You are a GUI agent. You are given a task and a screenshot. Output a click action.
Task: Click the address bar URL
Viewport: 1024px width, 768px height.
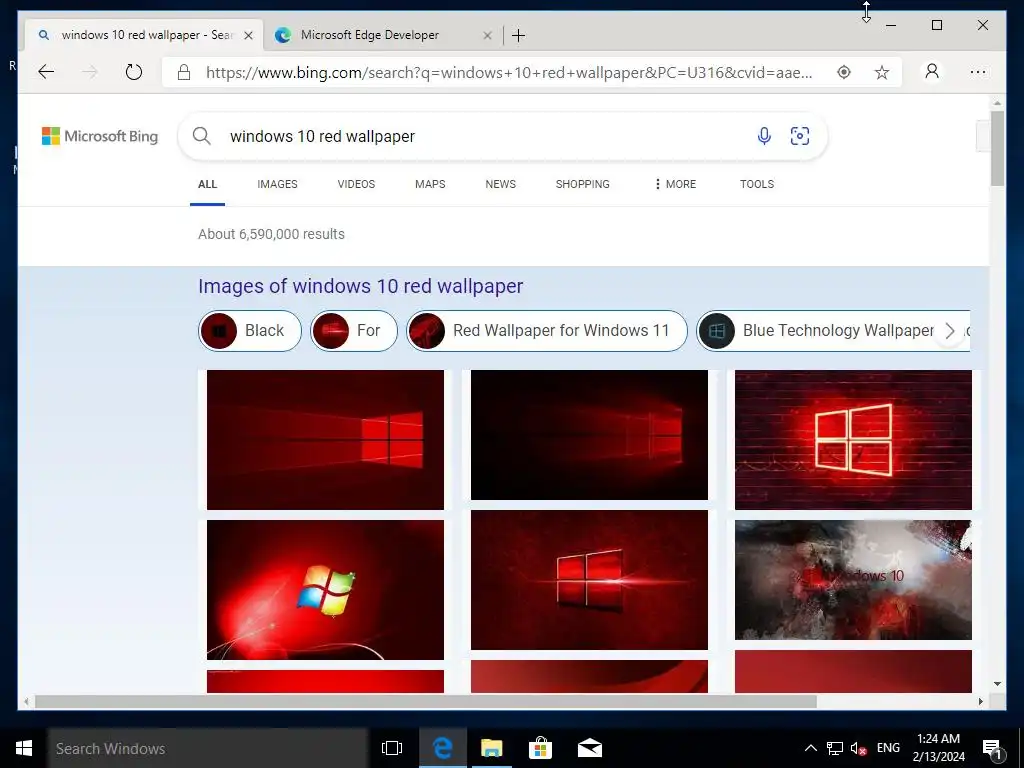509,72
